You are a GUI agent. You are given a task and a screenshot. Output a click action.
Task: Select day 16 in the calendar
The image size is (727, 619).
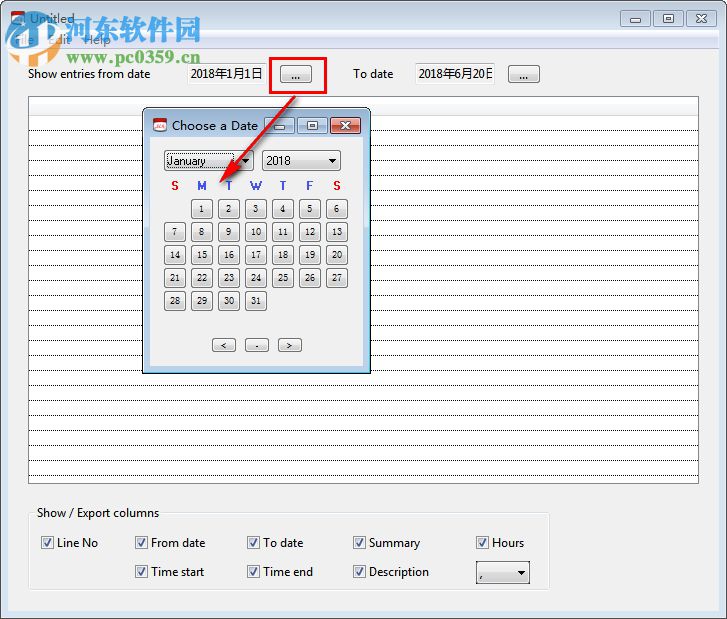[229, 255]
